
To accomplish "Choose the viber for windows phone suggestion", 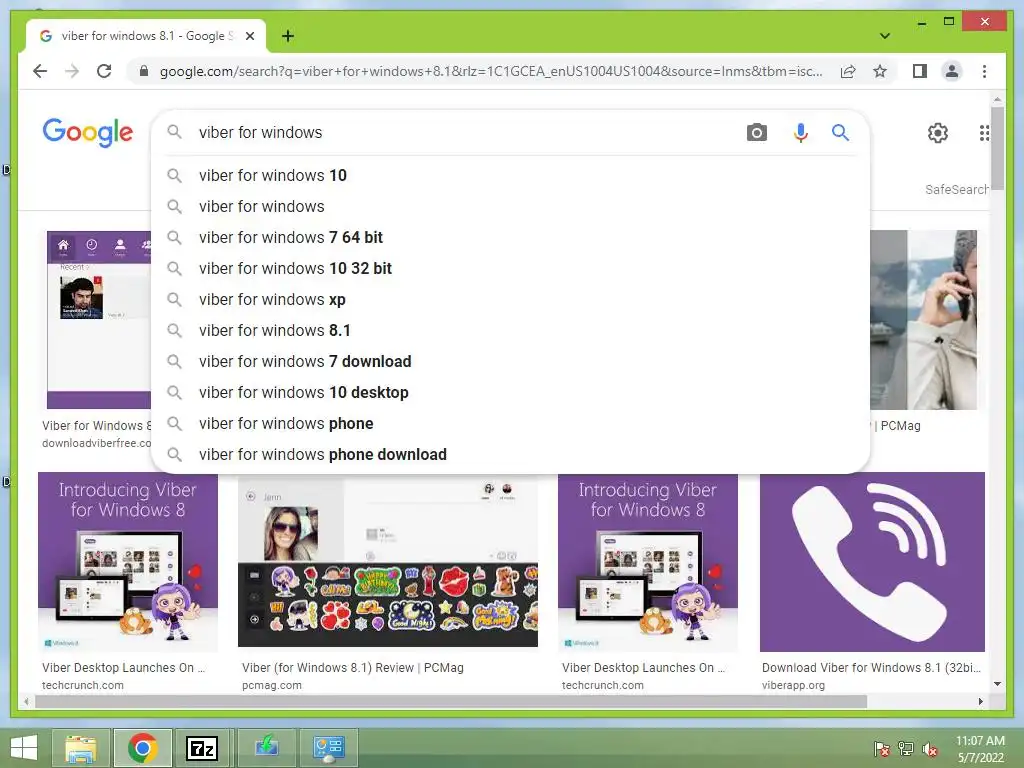I will point(510,423).
